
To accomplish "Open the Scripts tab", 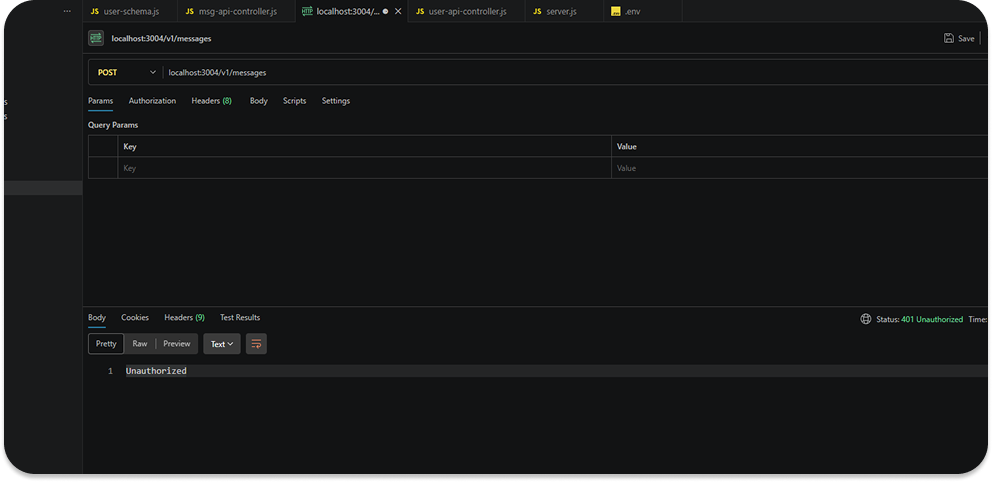I will click(294, 101).
